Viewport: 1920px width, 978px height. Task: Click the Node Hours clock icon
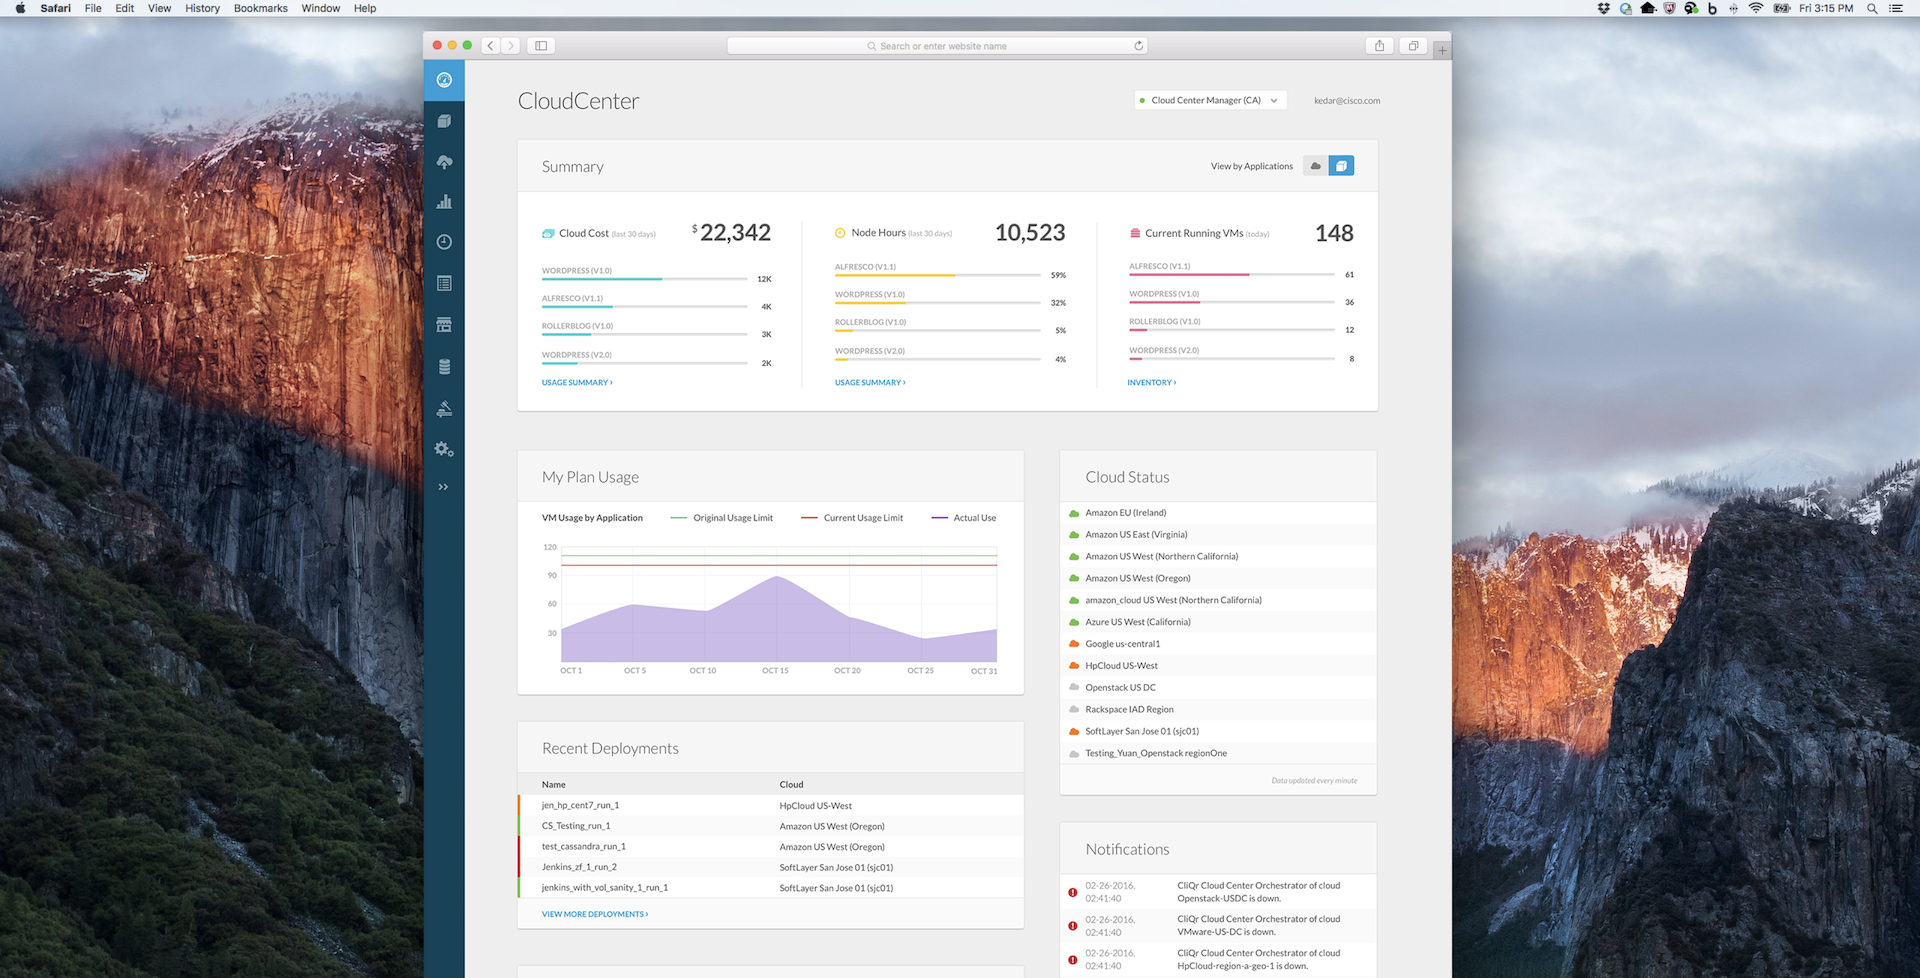coord(840,233)
